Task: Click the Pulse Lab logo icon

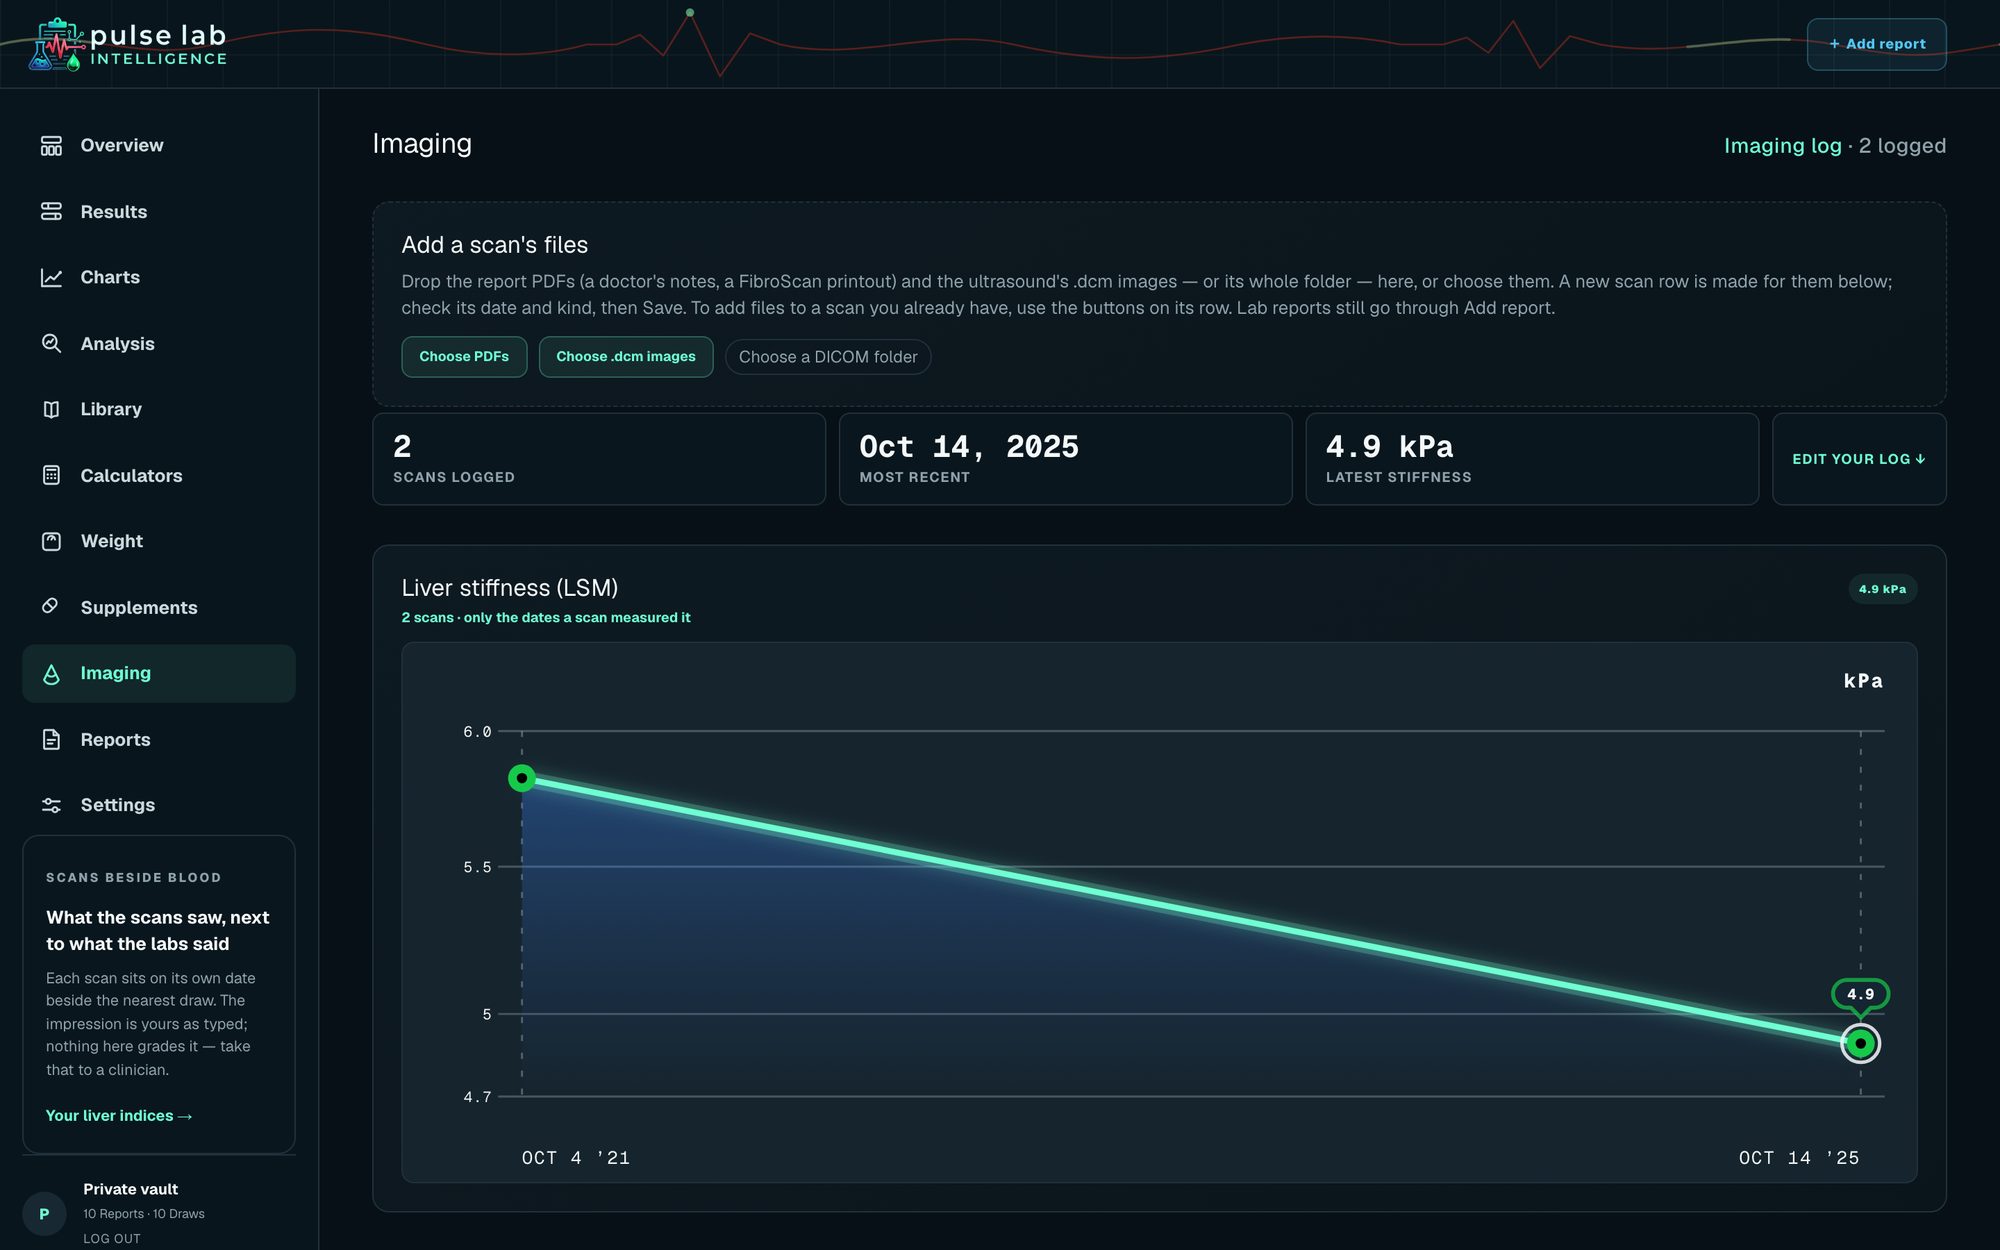Action: point(56,44)
